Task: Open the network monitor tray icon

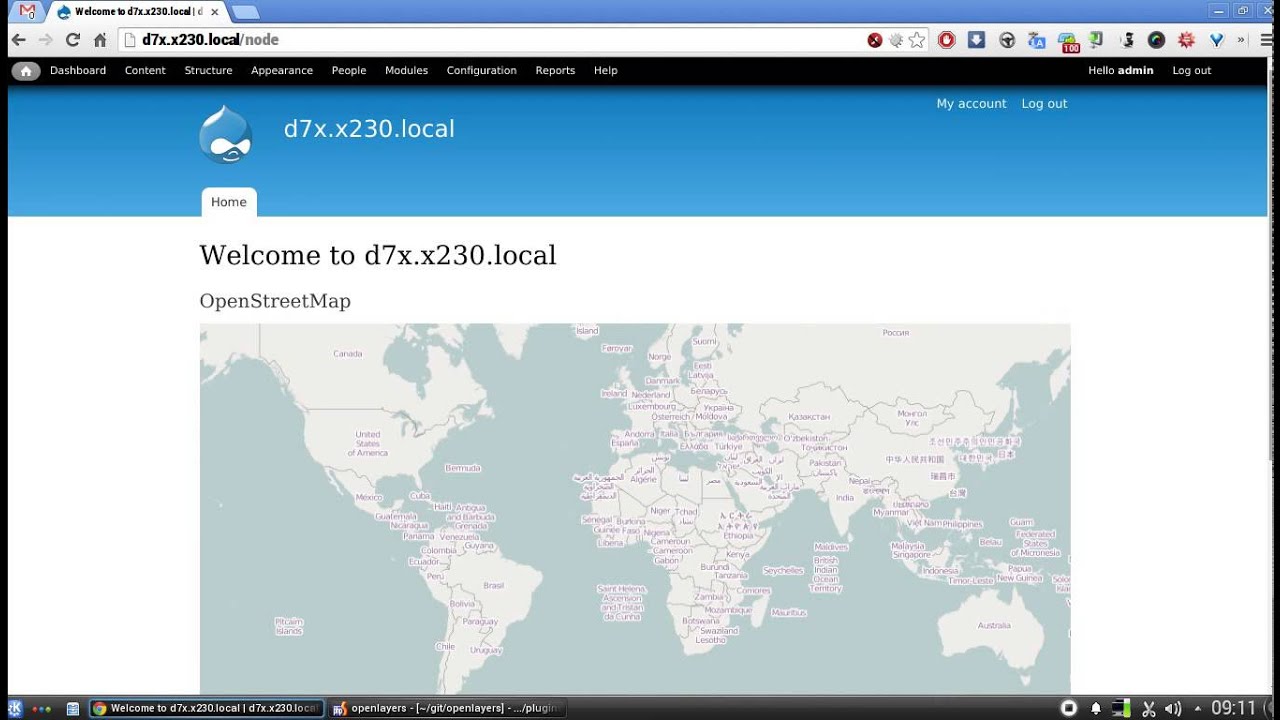Action: [x=1122, y=709]
